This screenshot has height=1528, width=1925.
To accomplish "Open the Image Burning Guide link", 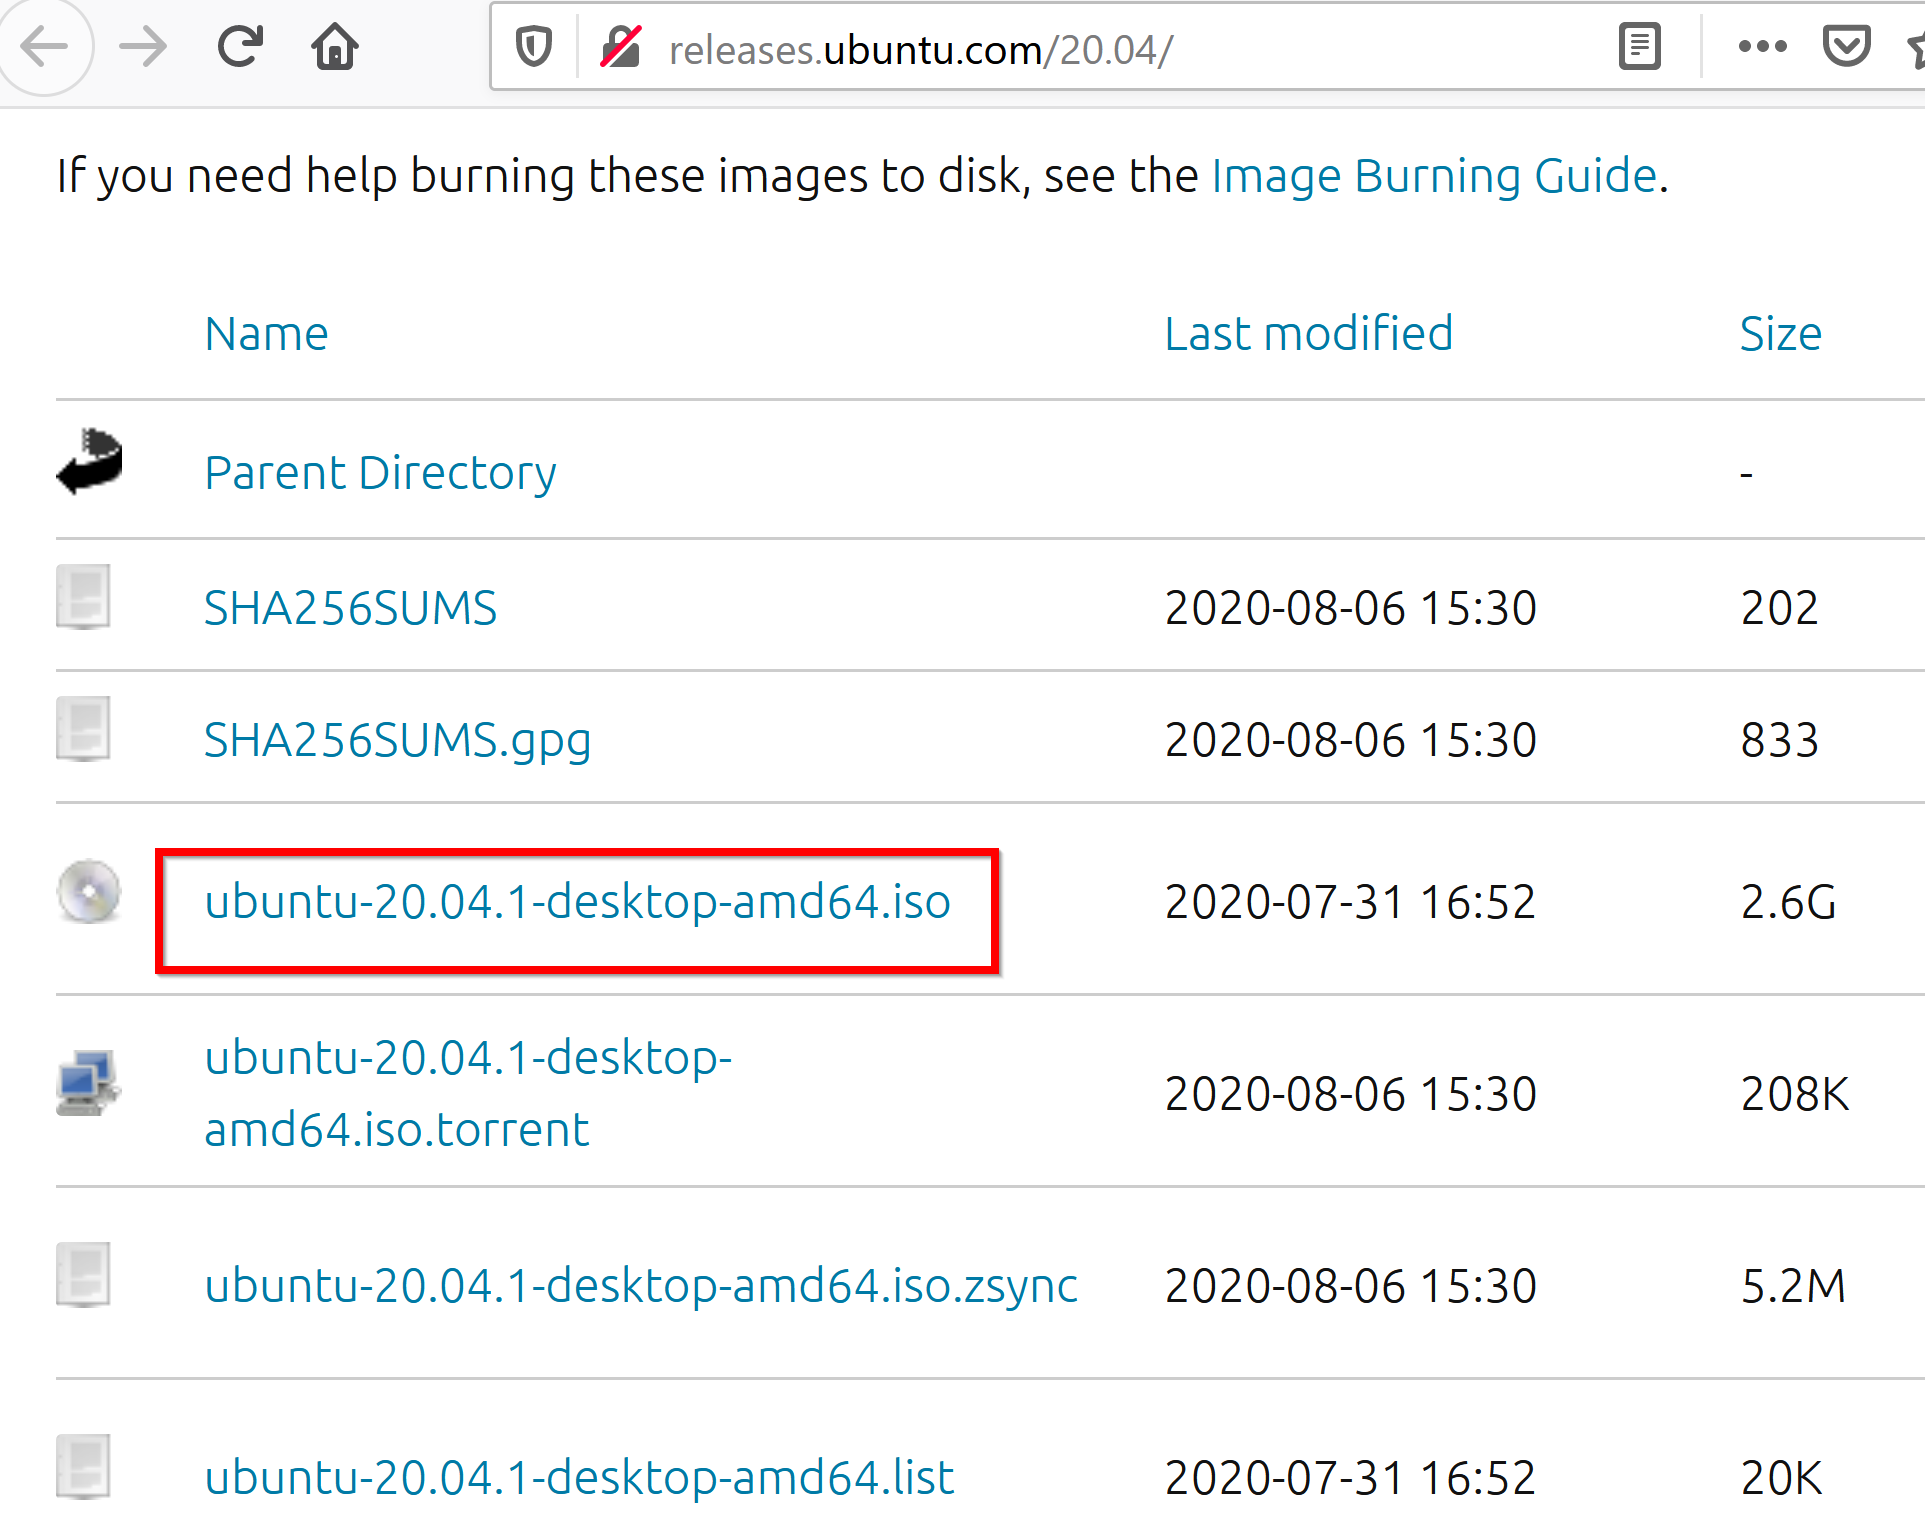I will point(1435,176).
